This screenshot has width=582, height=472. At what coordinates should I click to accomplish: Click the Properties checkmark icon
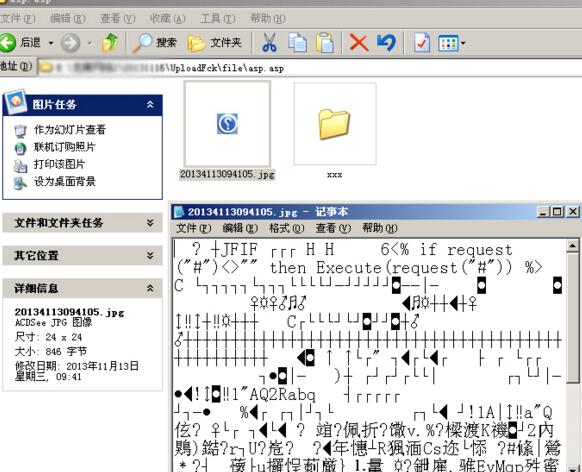422,43
